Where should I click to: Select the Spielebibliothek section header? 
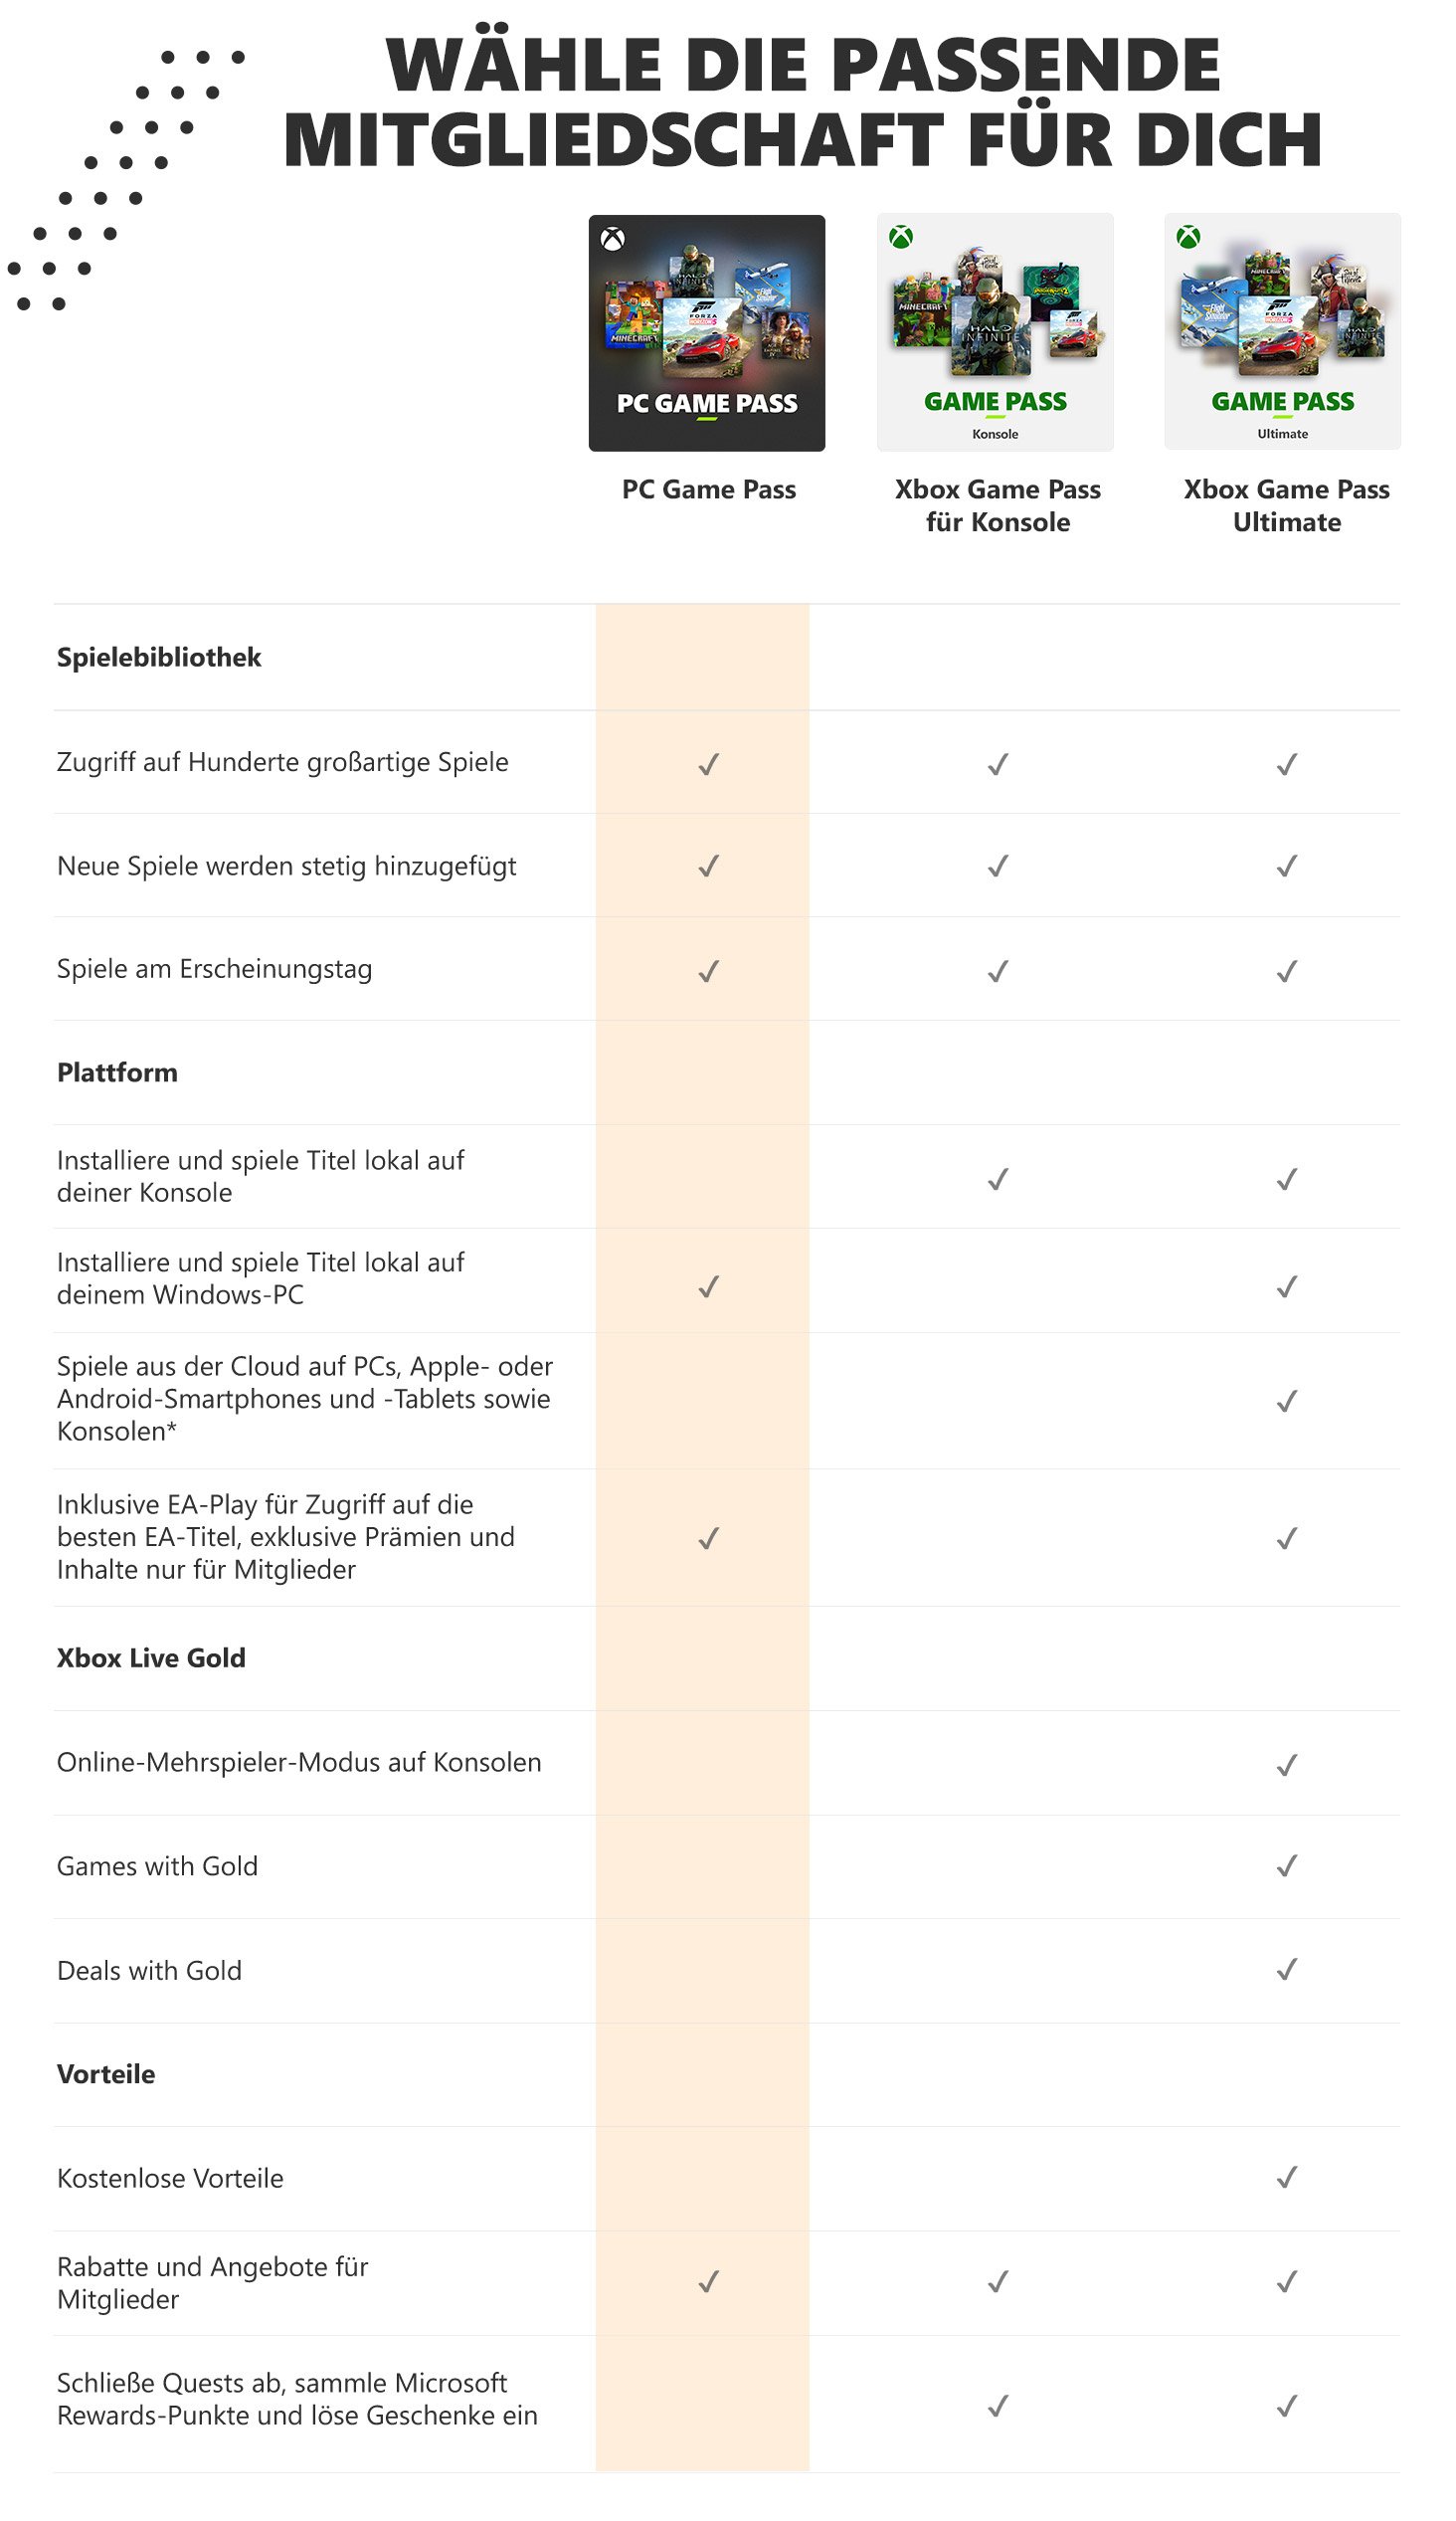tap(159, 658)
